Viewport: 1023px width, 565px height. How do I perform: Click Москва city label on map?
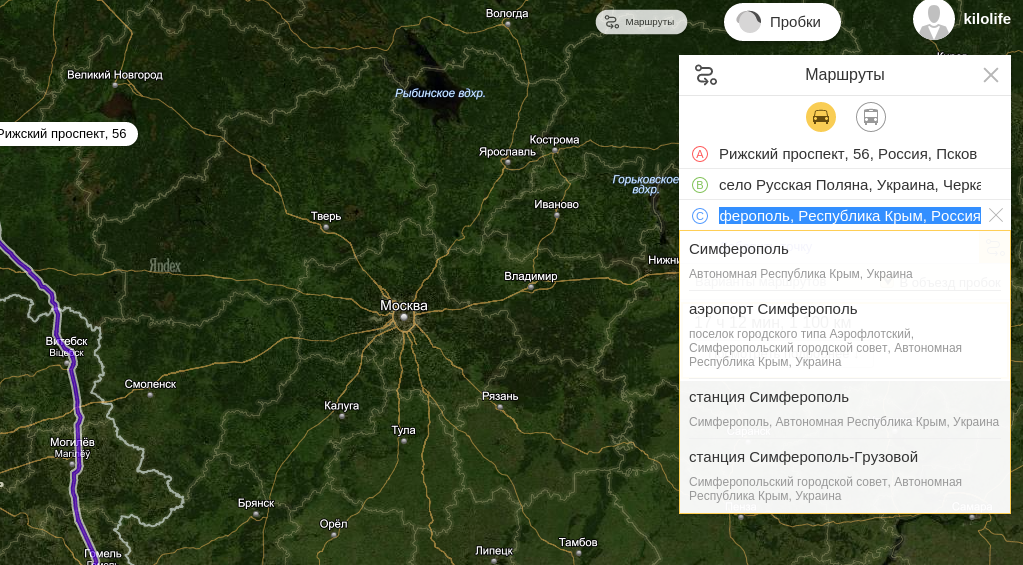(x=404, y=305)
